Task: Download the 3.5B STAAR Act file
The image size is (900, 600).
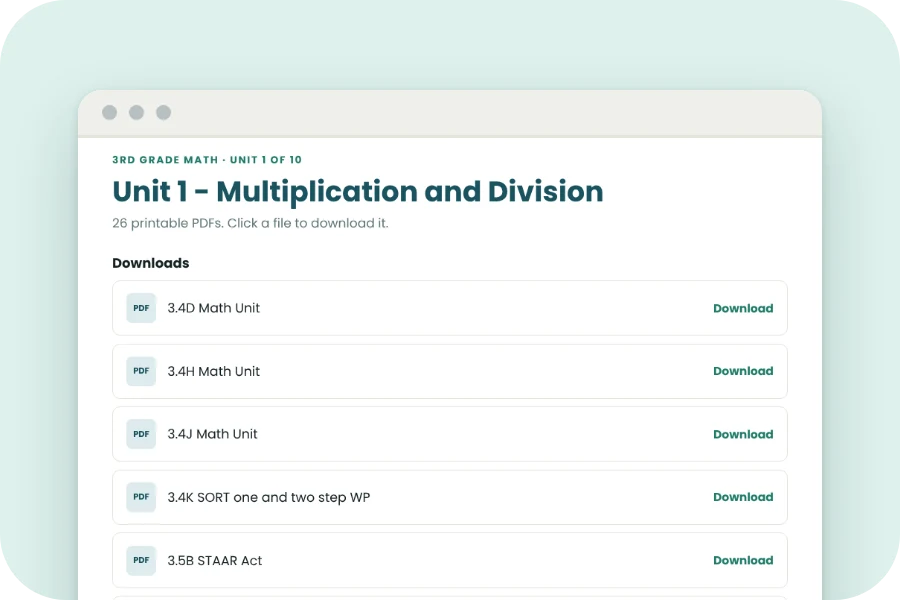Action: tap(743, 560)
